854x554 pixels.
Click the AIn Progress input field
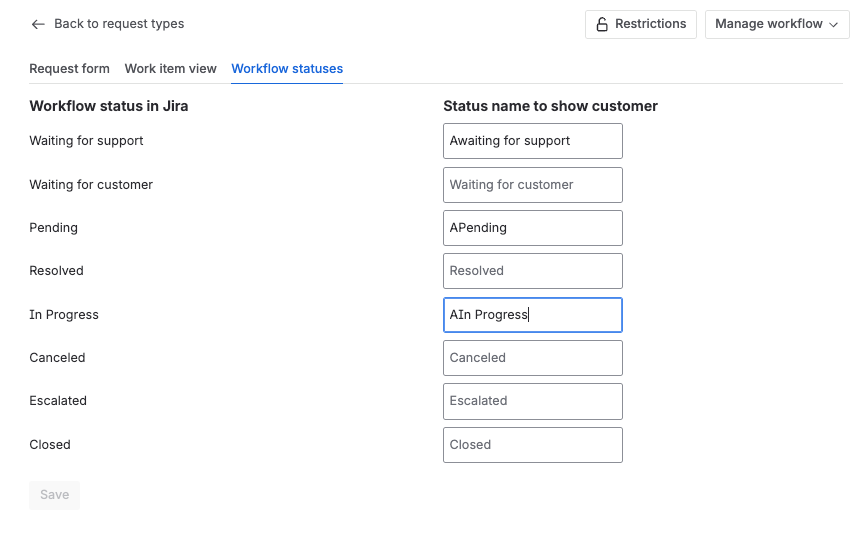tap(533, 315)
